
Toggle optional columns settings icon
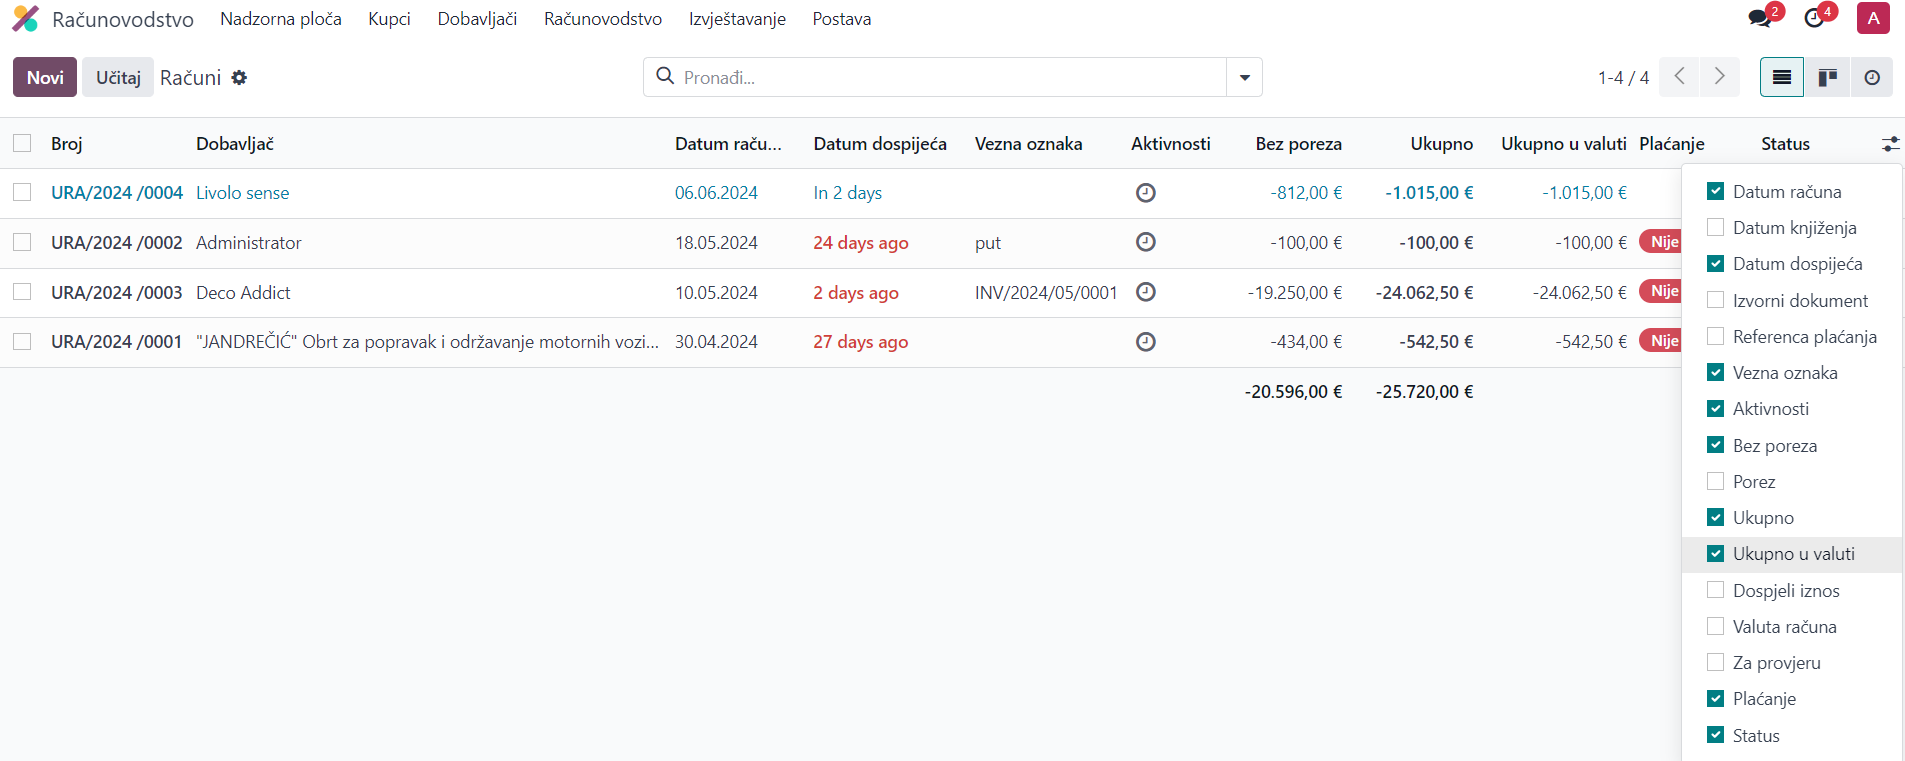coord(1889,144)
